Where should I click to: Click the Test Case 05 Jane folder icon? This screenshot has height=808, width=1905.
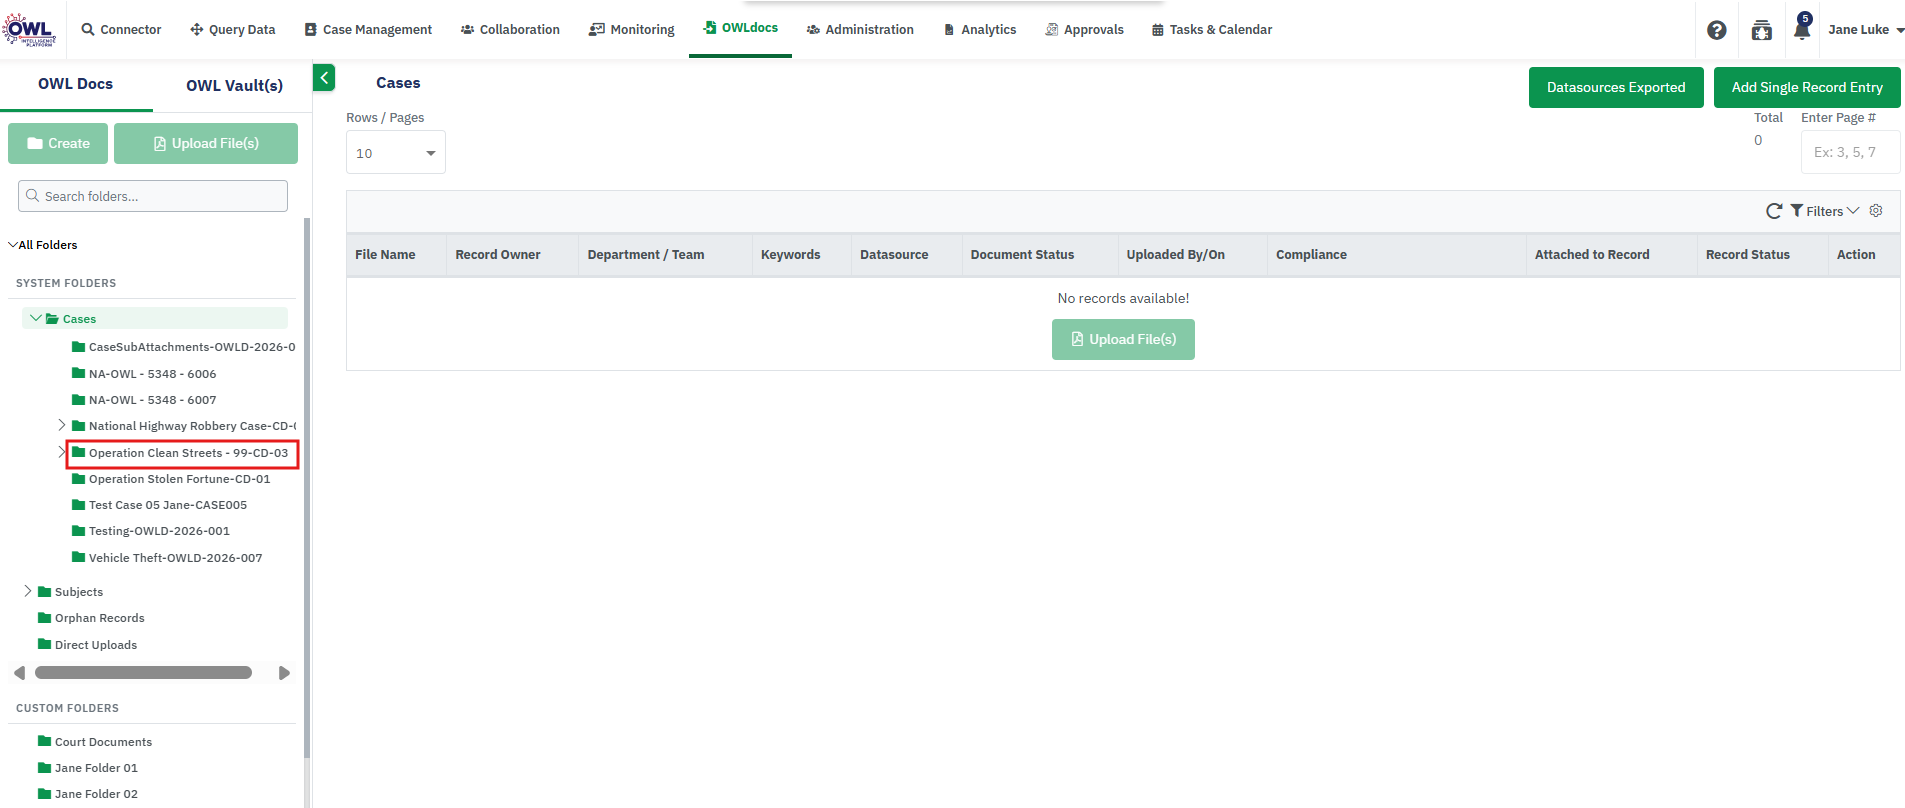[78, 505]
